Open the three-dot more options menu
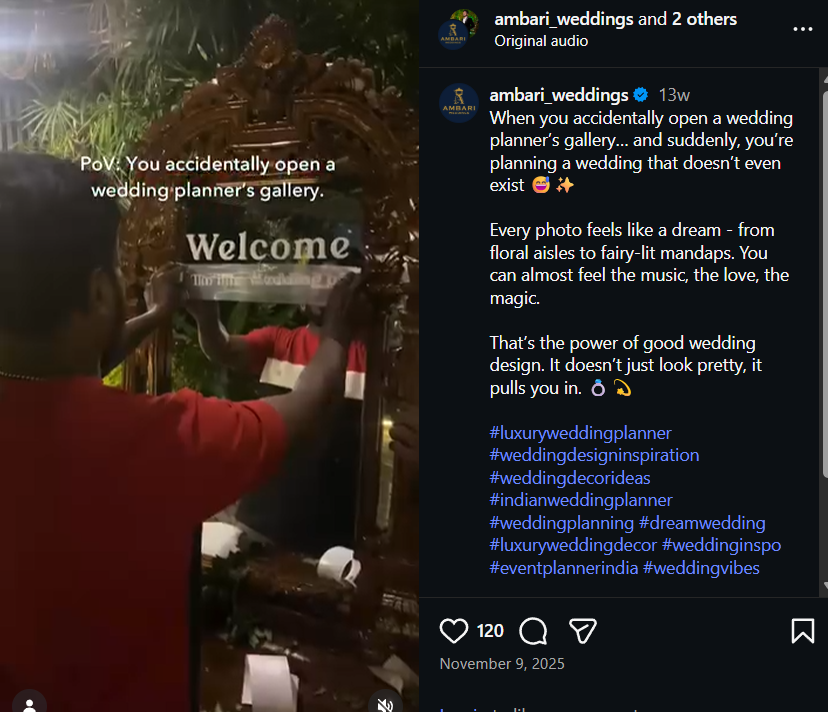Screen dimensions: 828x712 tap(803, 29)
